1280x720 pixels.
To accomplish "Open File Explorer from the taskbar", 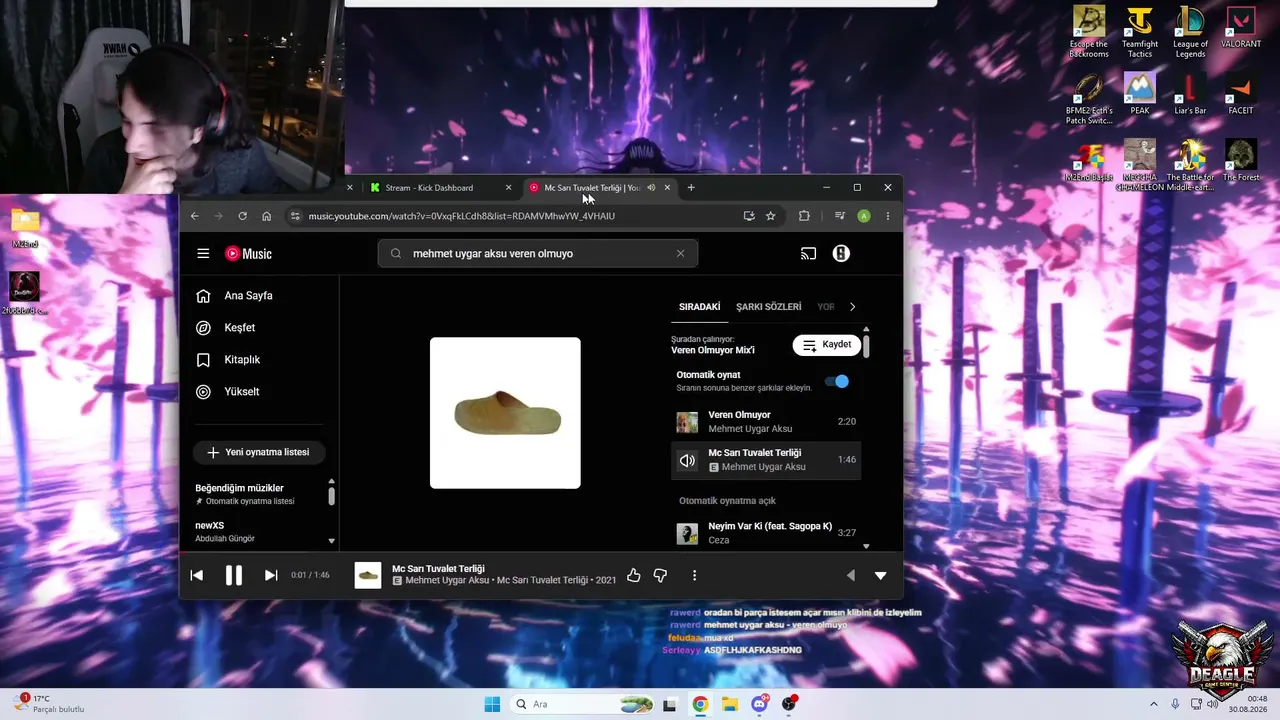I will coord(730,704).
